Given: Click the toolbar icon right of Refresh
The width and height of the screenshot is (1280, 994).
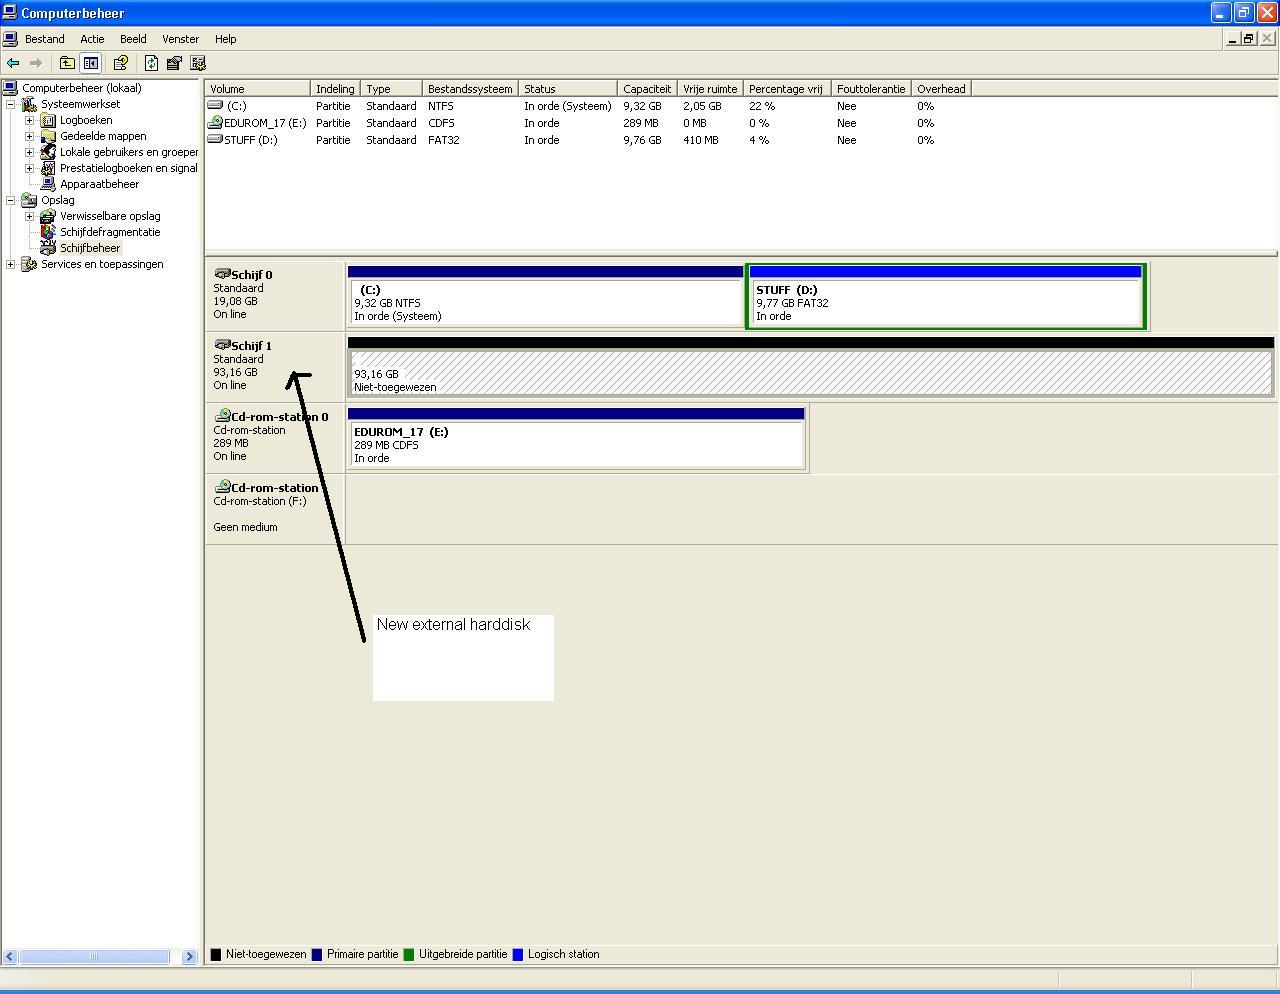Looking at the screenshot, I should (174, 63).
